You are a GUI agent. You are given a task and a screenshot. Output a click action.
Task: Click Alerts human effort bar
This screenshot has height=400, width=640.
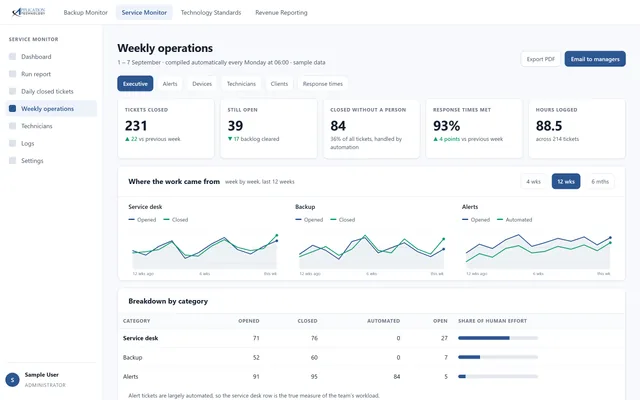point(498,376)
